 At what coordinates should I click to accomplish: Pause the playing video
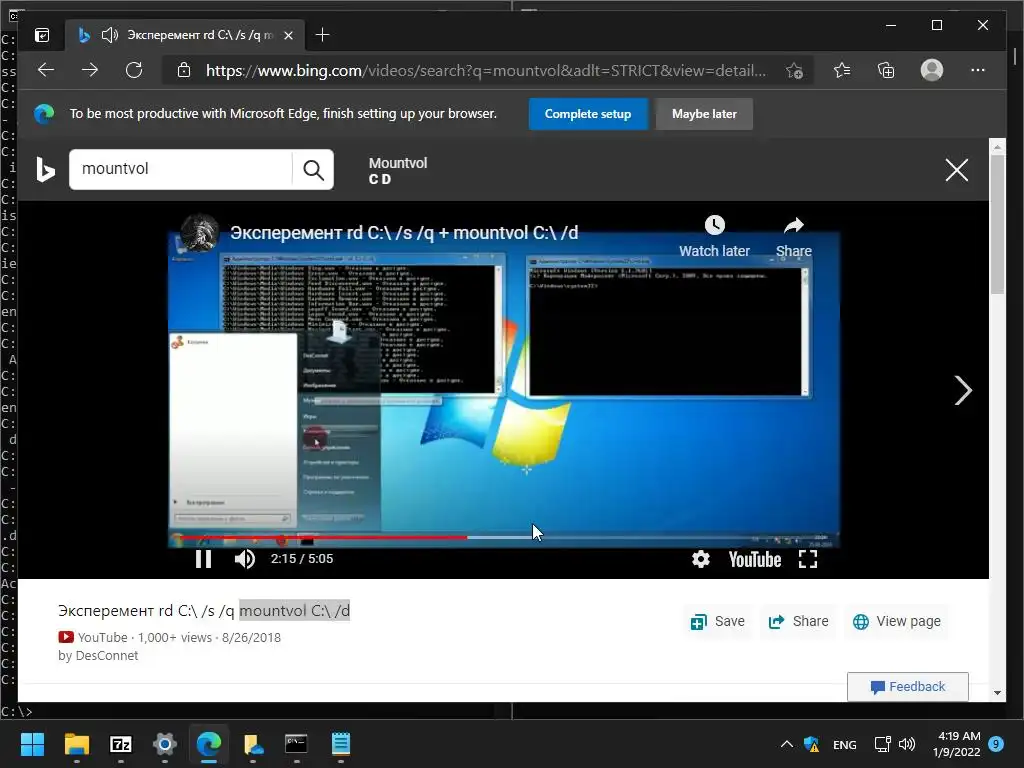coord(203,559)
